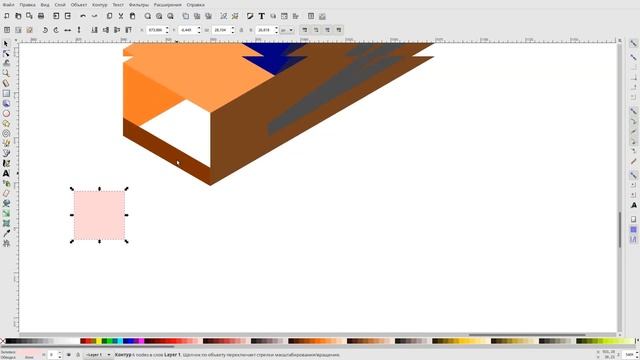Open Text and Font dialog icon
640x360 pixels.
(261, 16)
